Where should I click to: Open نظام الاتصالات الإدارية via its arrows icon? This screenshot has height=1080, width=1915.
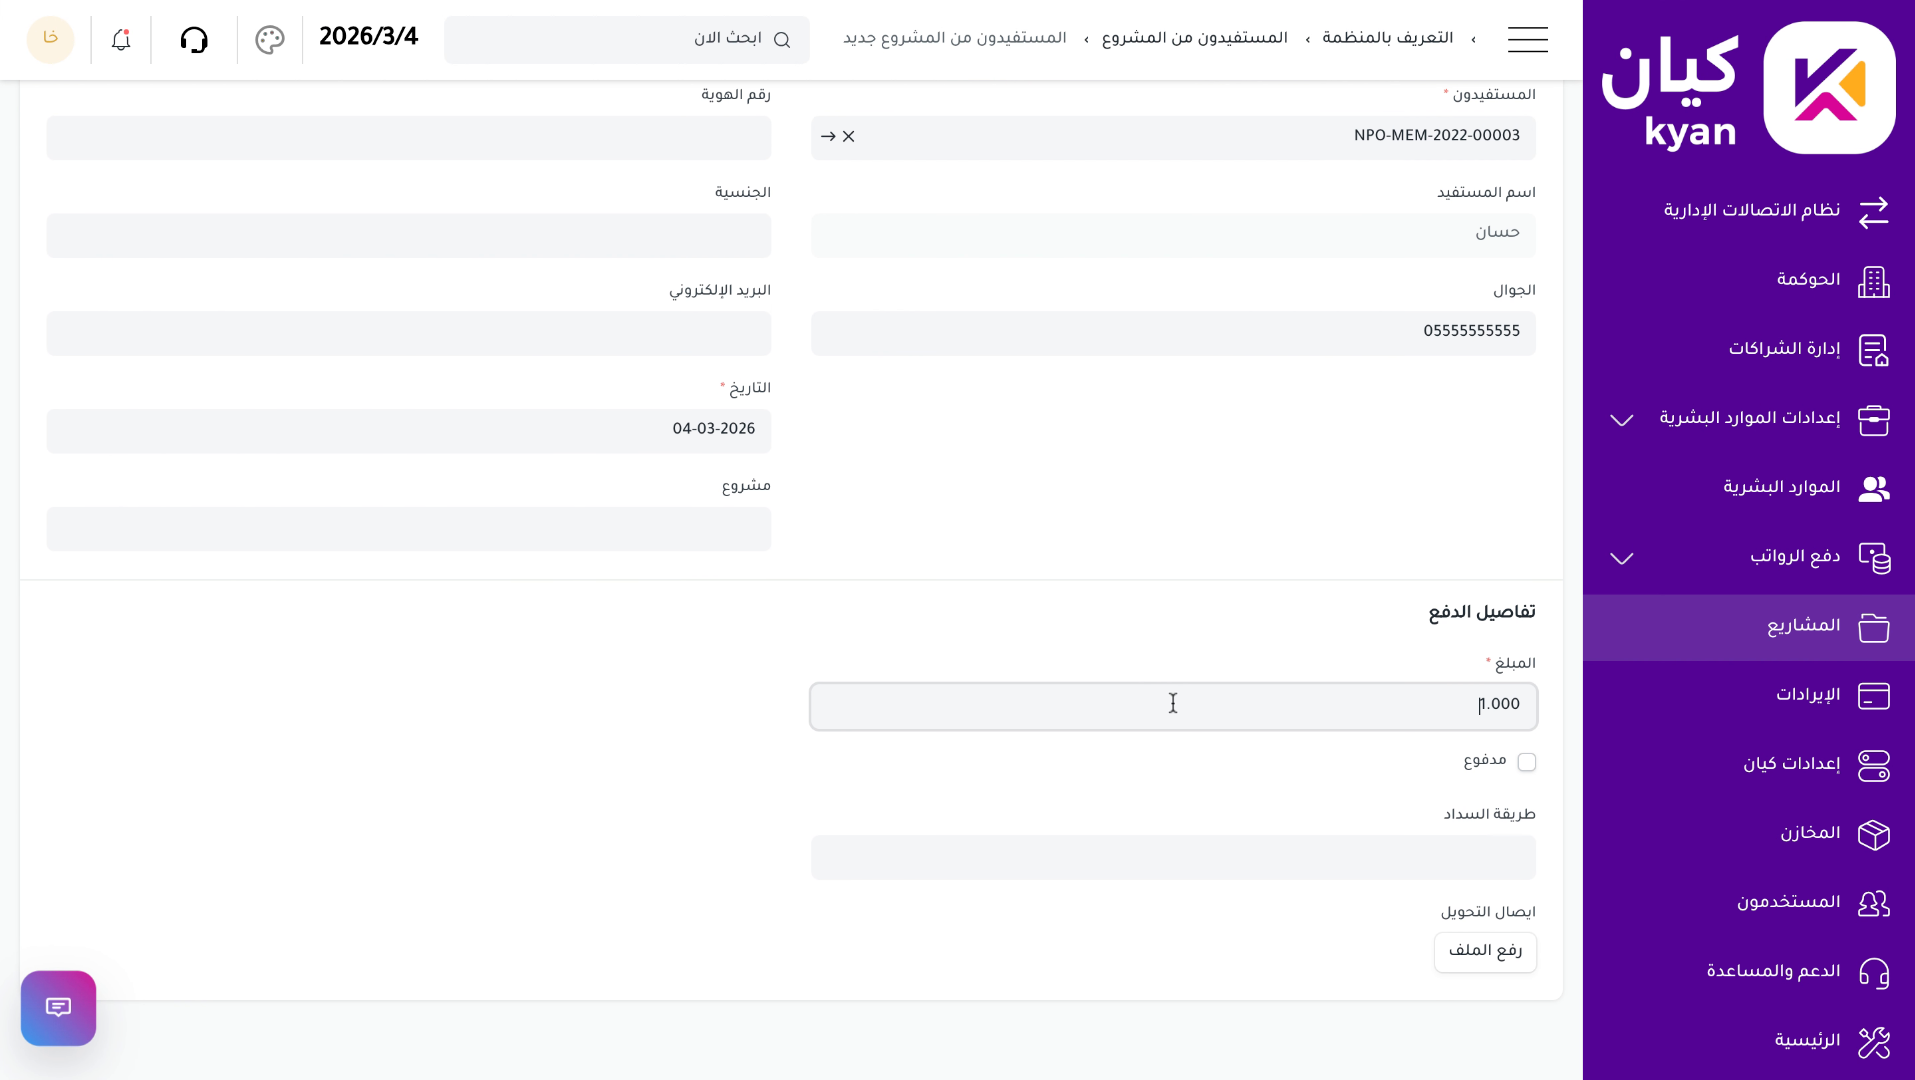(1872, 213)
